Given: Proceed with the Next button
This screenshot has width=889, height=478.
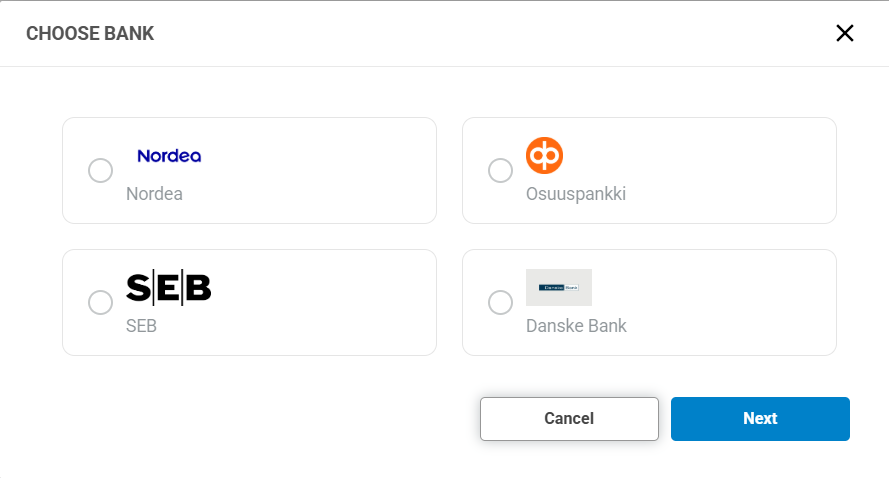Looking at the screenshot, I should click(x=760, y=419).
